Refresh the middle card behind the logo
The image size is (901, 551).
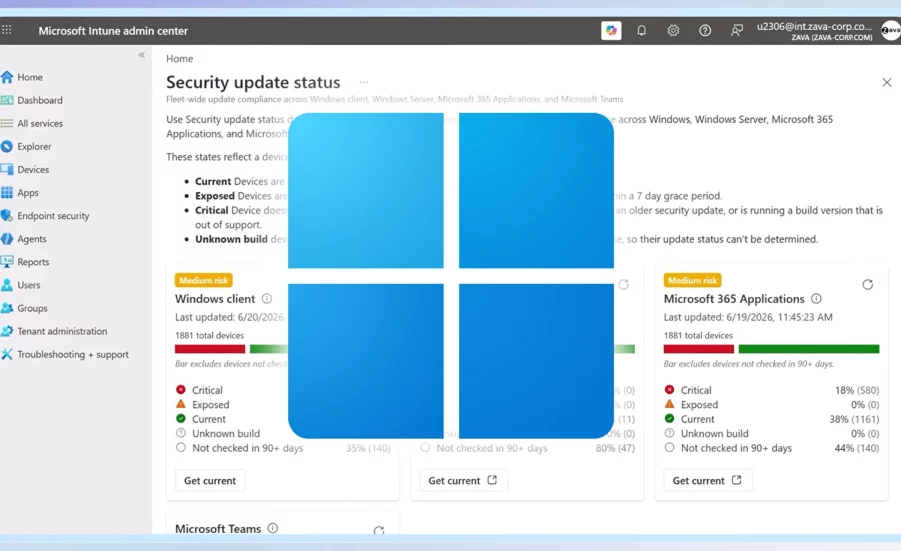623,284
